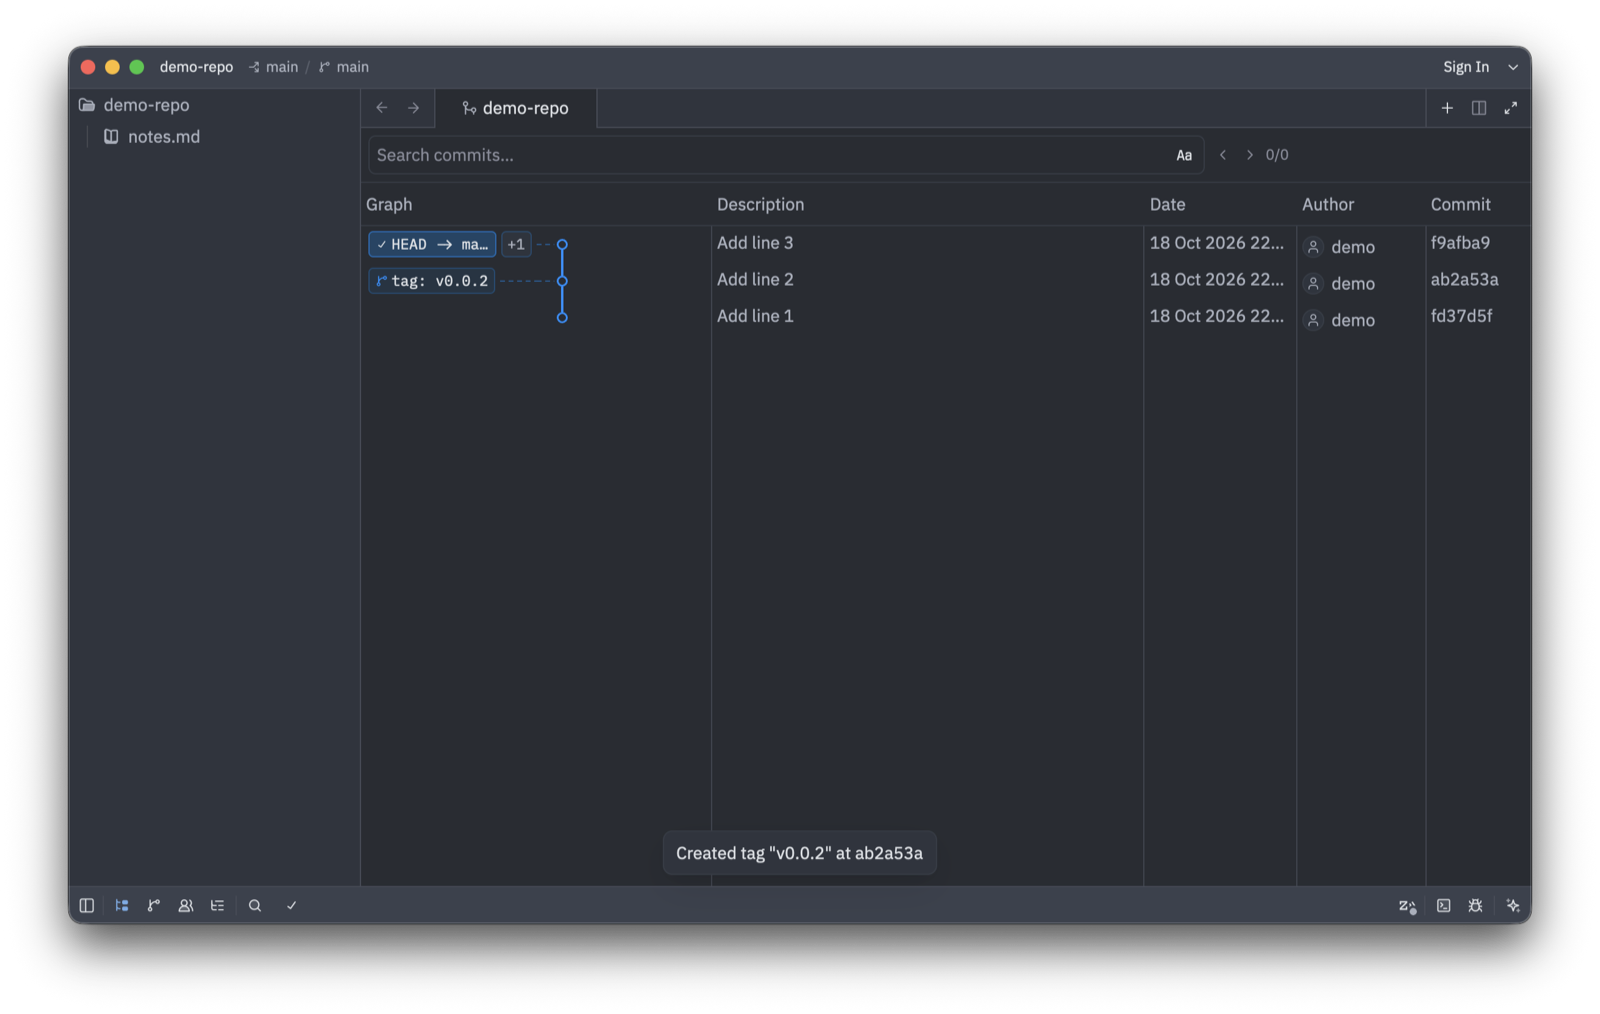Click the checkmark diagnostics icon in status bar

point(292,905)
